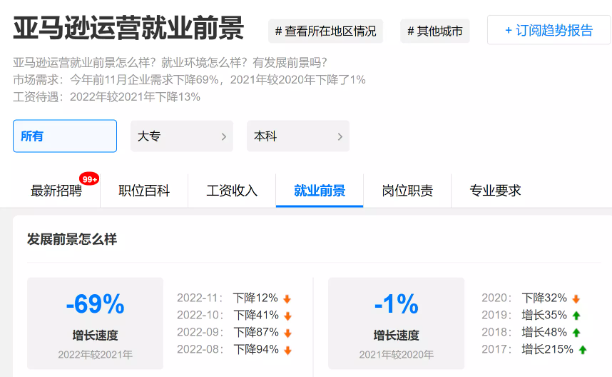Screen dimensions: 612x377
Task: Open the 最新招聘 tab
Action: coord(56,190)
